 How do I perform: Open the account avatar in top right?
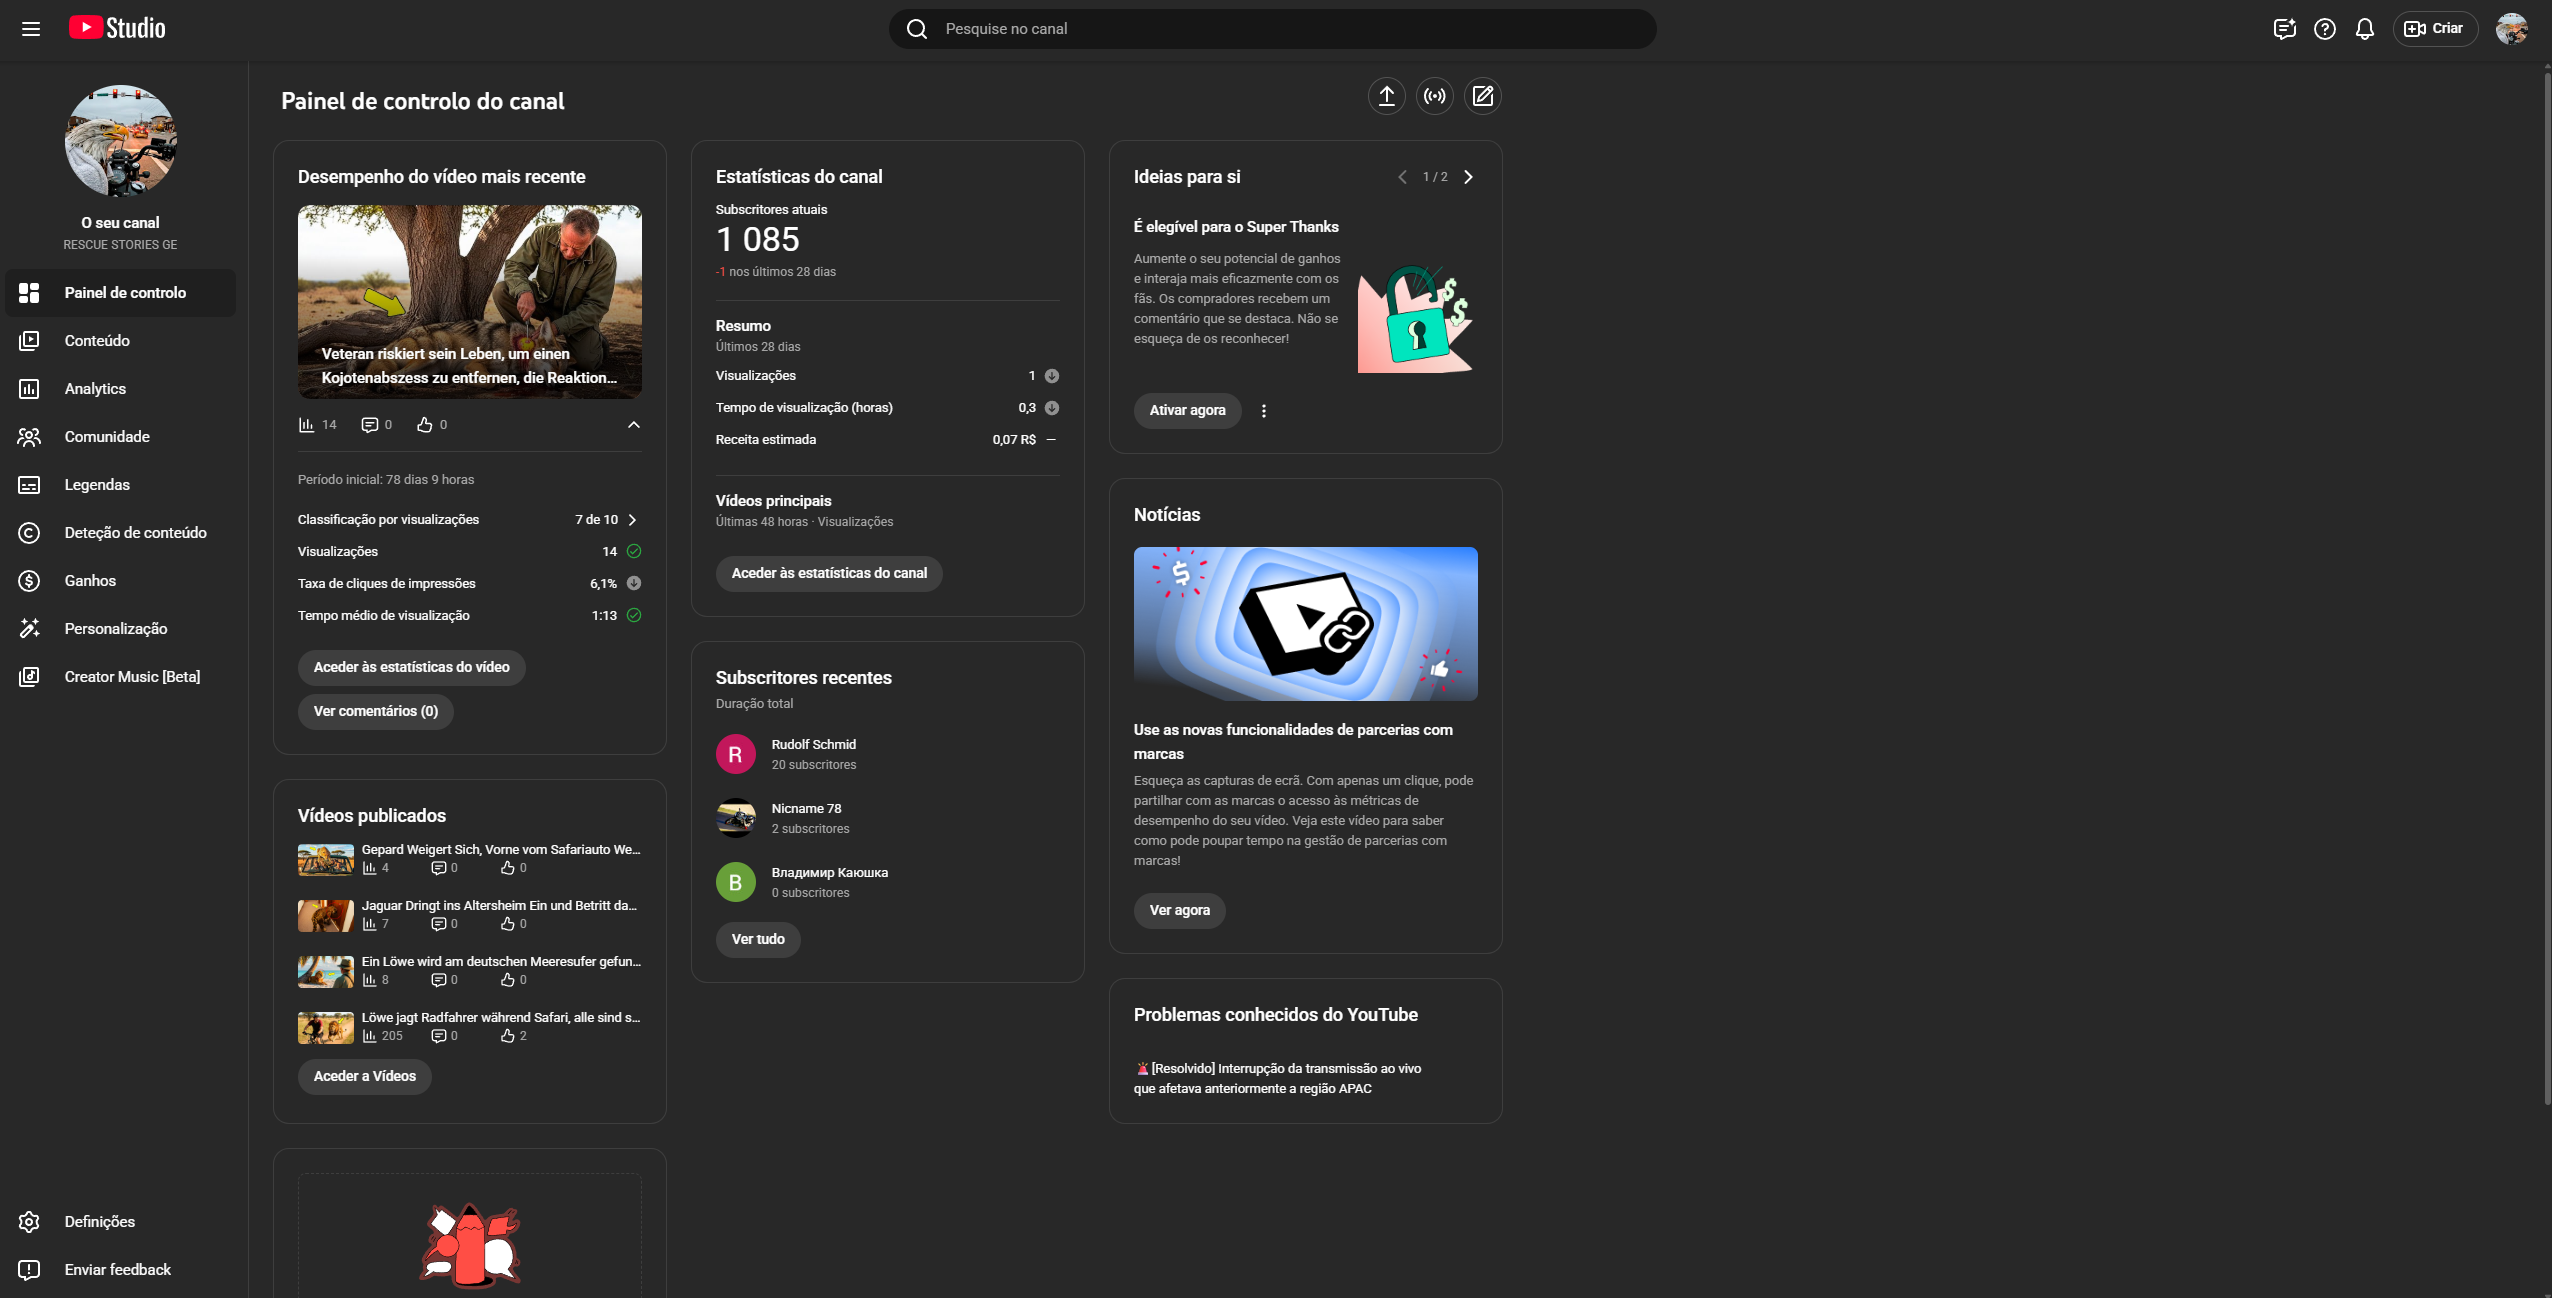point(2511,29)
